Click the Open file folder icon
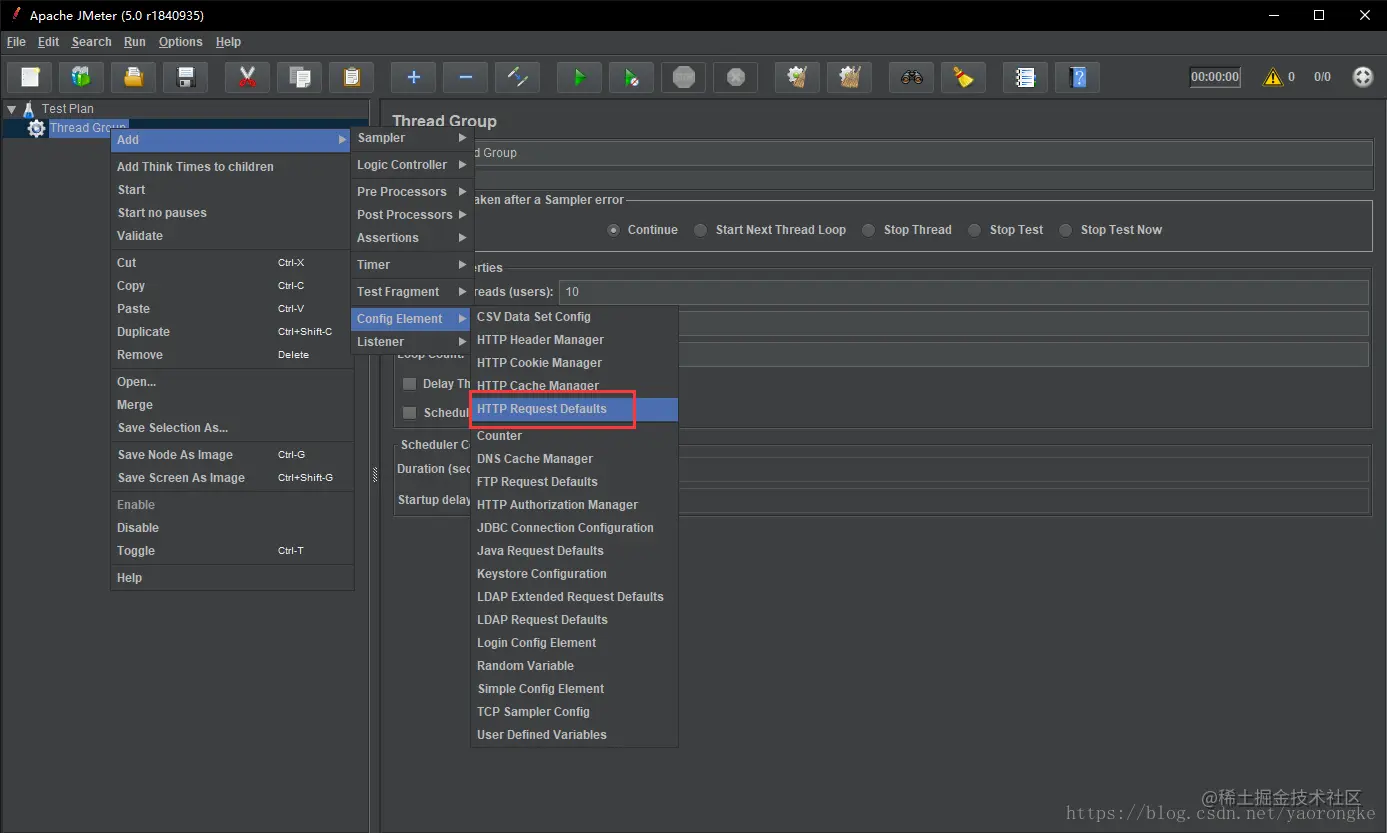 click(134, 77)
